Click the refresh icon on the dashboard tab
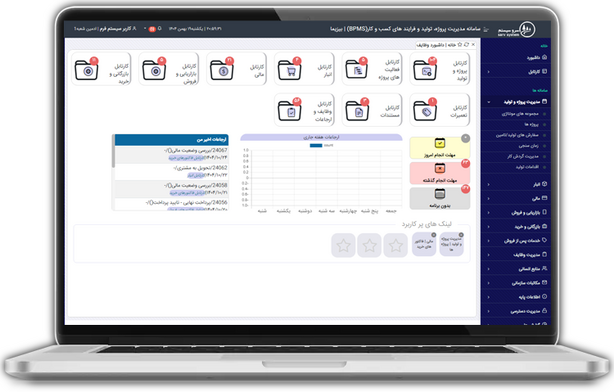 click(x=466, y=45)
